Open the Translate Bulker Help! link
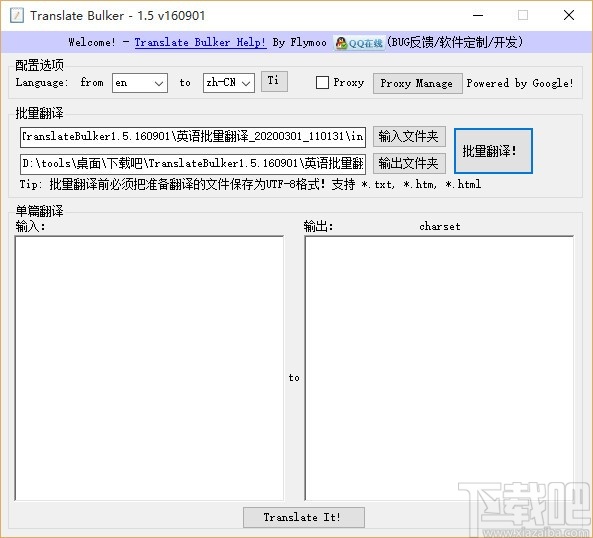 click(x=200, y=42)
